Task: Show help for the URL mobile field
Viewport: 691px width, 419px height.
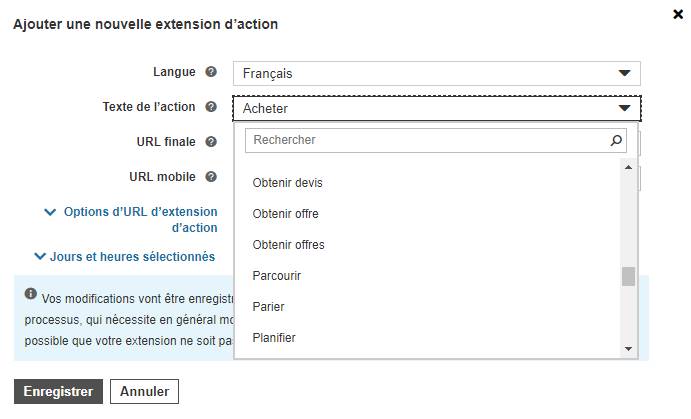Action: (211, 177)
